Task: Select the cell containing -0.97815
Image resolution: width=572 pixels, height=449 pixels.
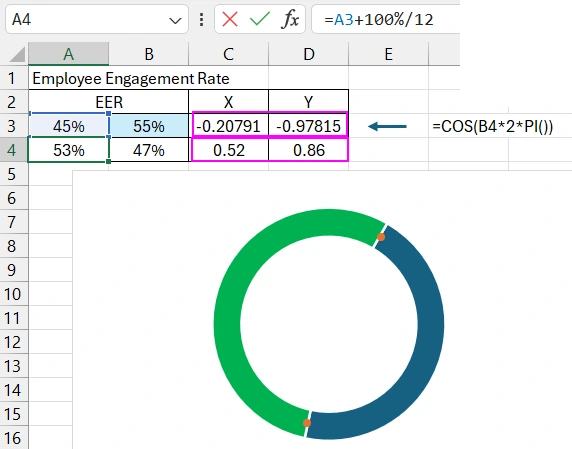Action: point(309,126)
